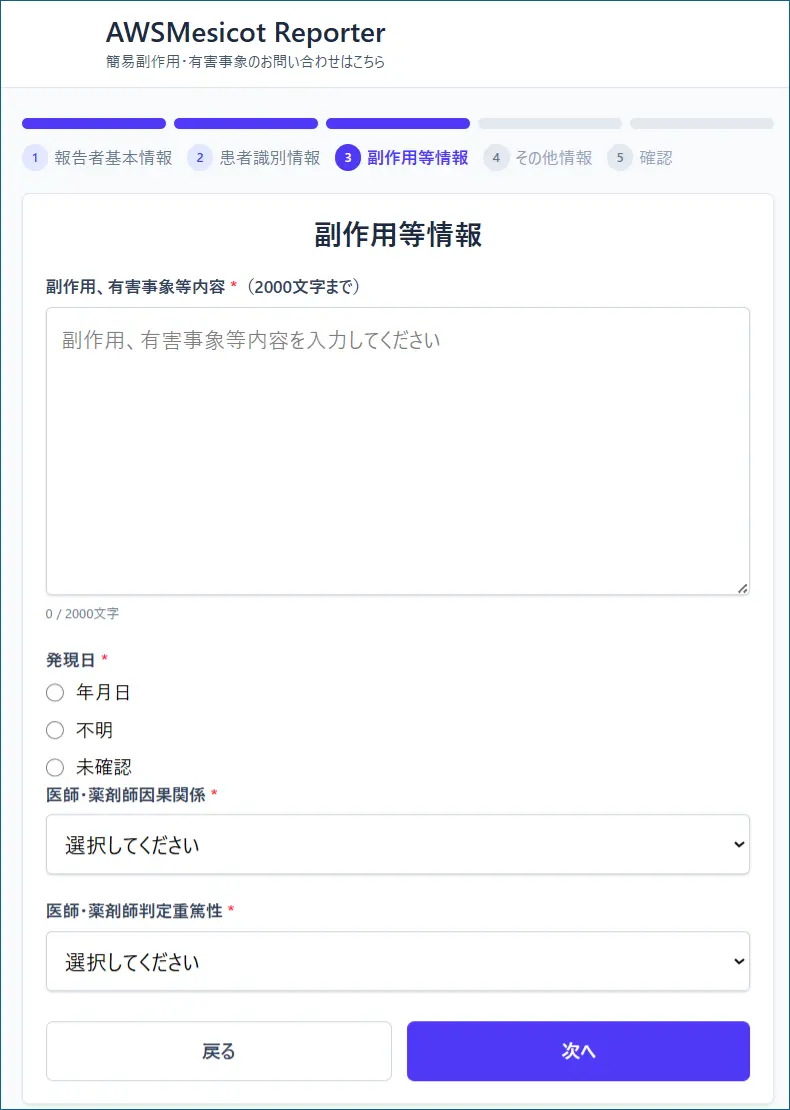Viewport: 790px width, 1110px height.
Task: Select the 年月日 radio button
Action: pyautogui.click(x=55, y=693)
